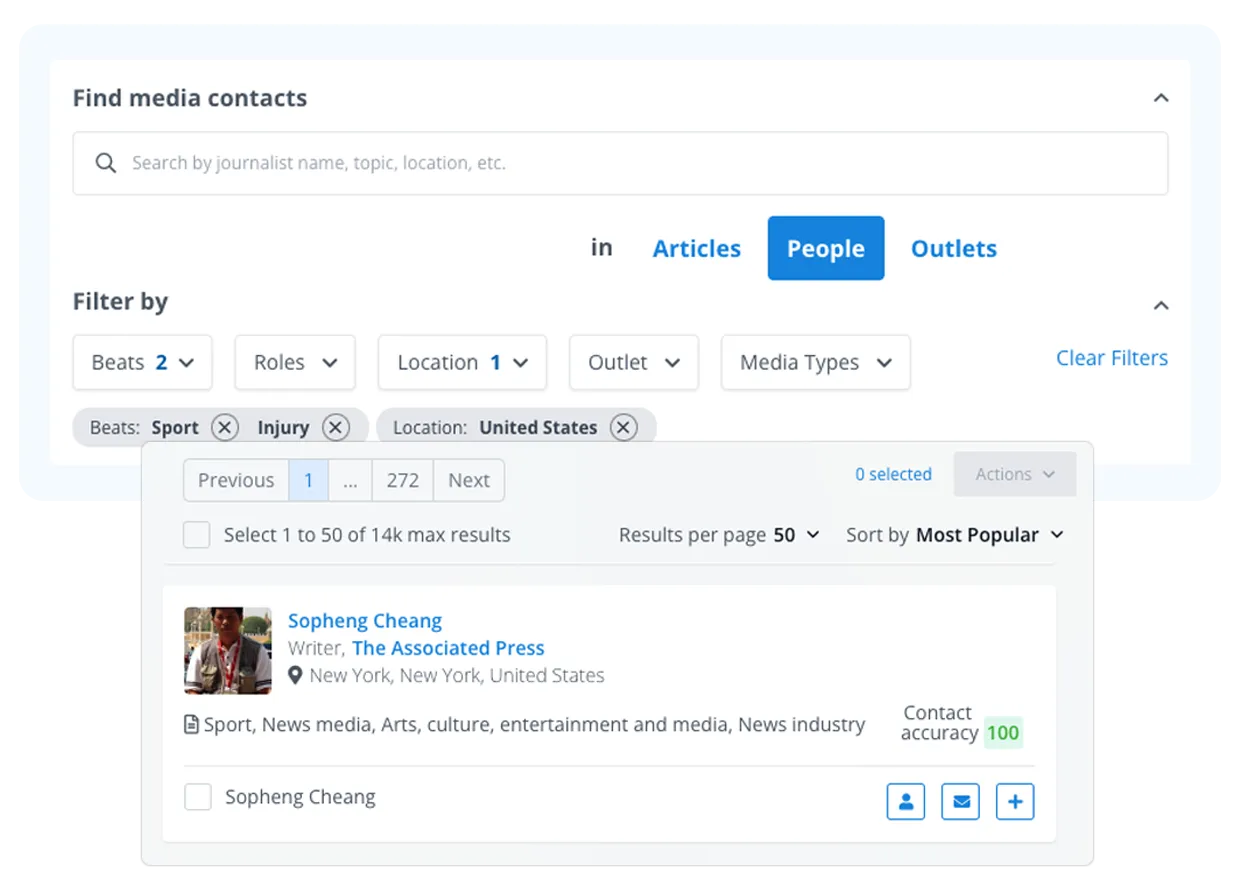This screenshot has height=888, width=1235.
Task: Click the plus add-to-list icon button
Action: click(x=1015, y=802)
